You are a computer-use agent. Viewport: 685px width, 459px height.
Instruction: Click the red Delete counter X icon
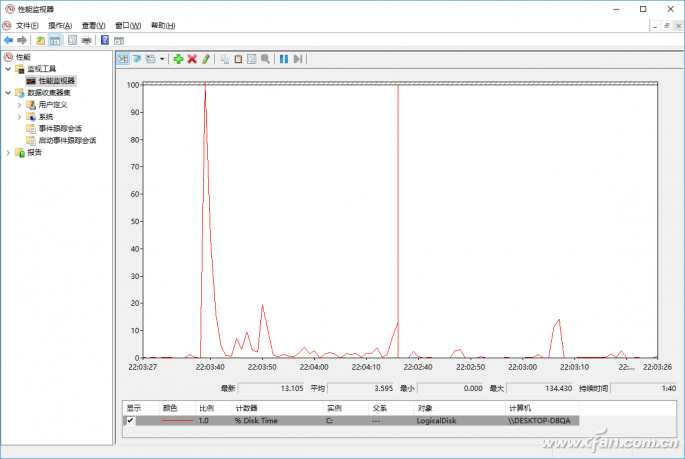click(192, 59)
